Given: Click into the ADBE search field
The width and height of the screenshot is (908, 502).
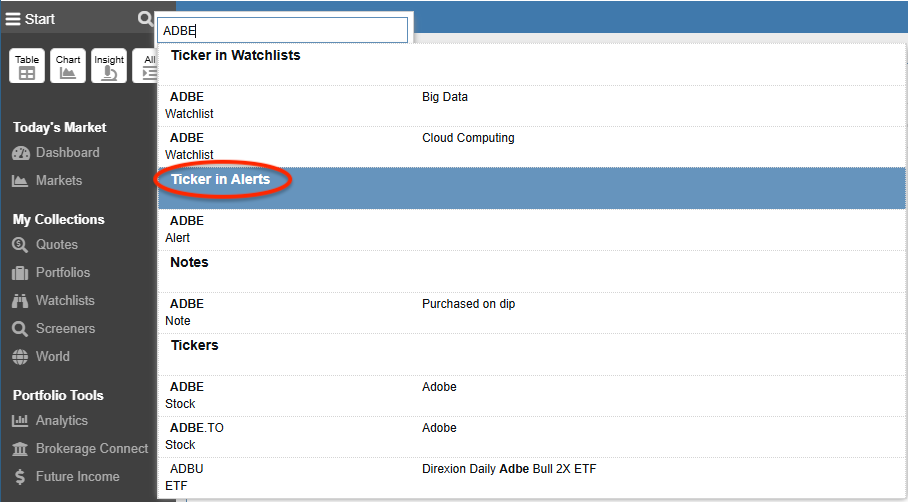Looking at the screenshot, I should click(x=283, y=30).
